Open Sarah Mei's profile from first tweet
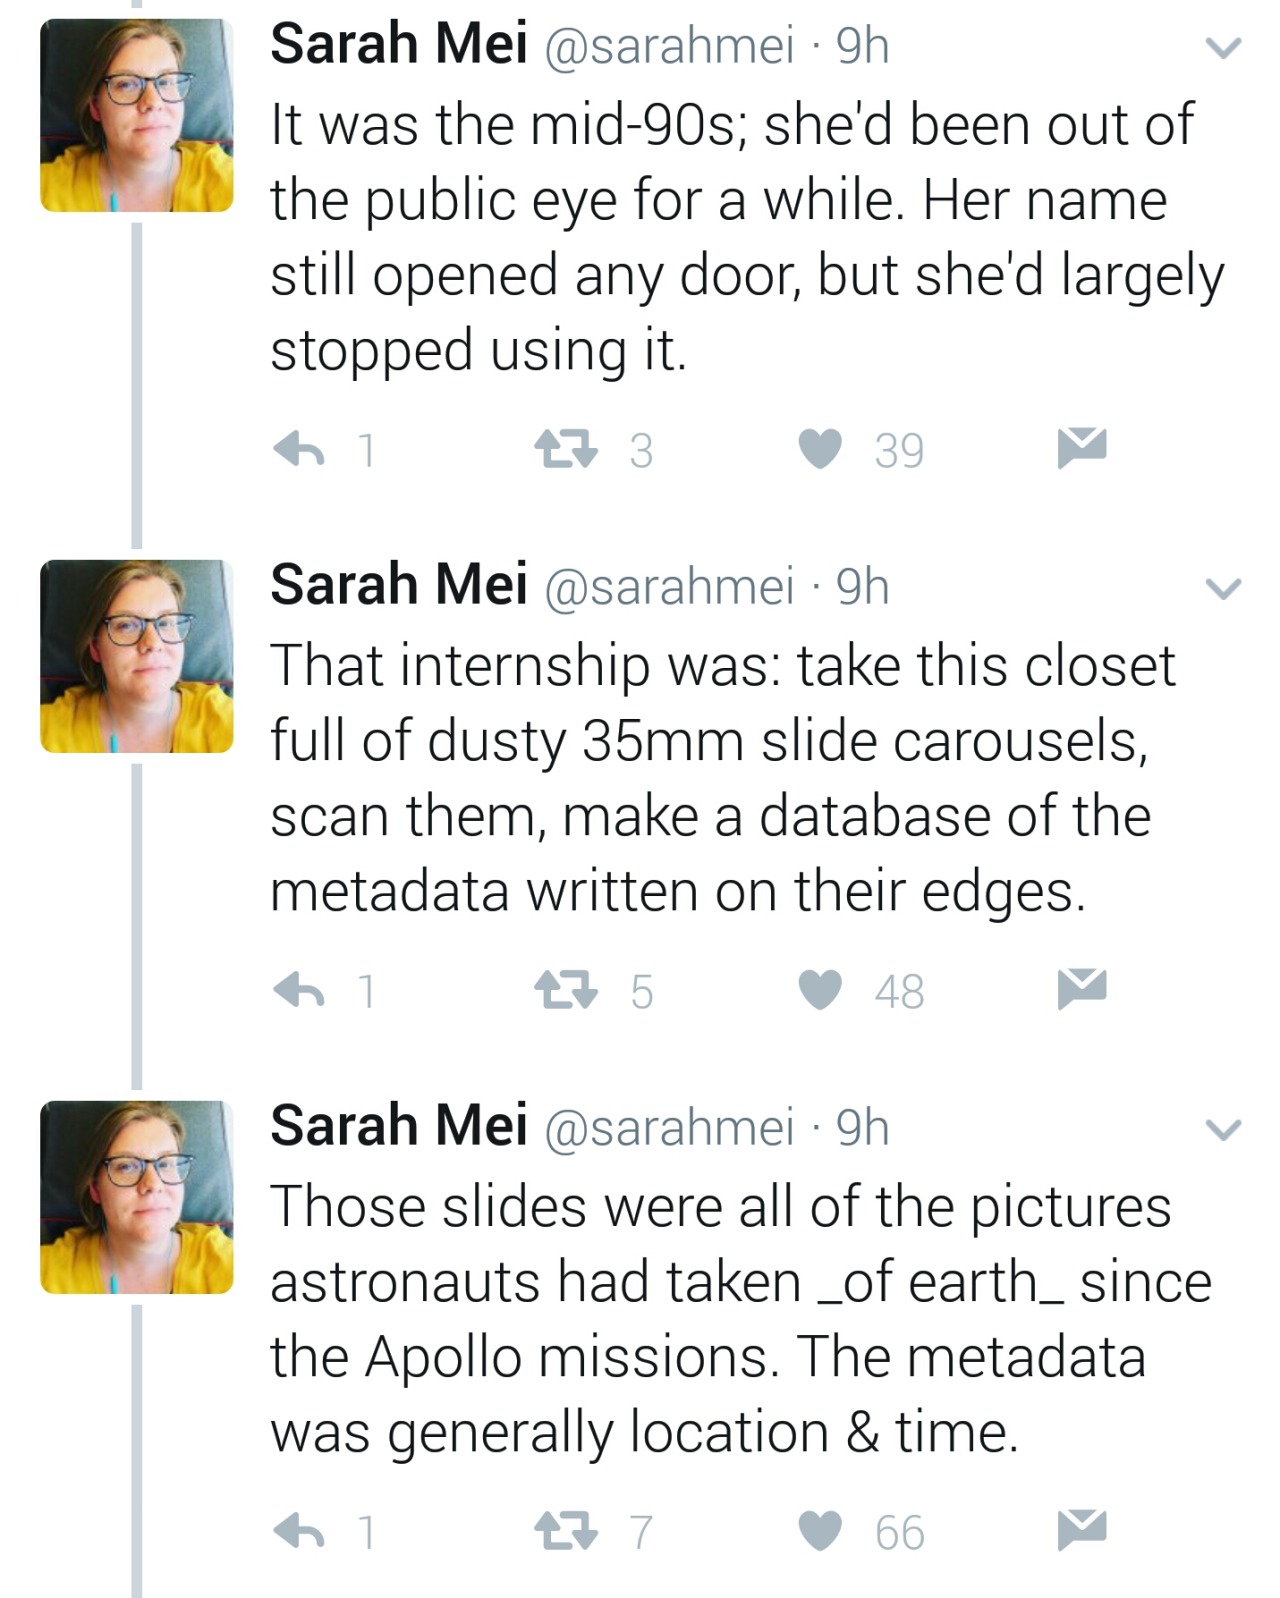 398,45
